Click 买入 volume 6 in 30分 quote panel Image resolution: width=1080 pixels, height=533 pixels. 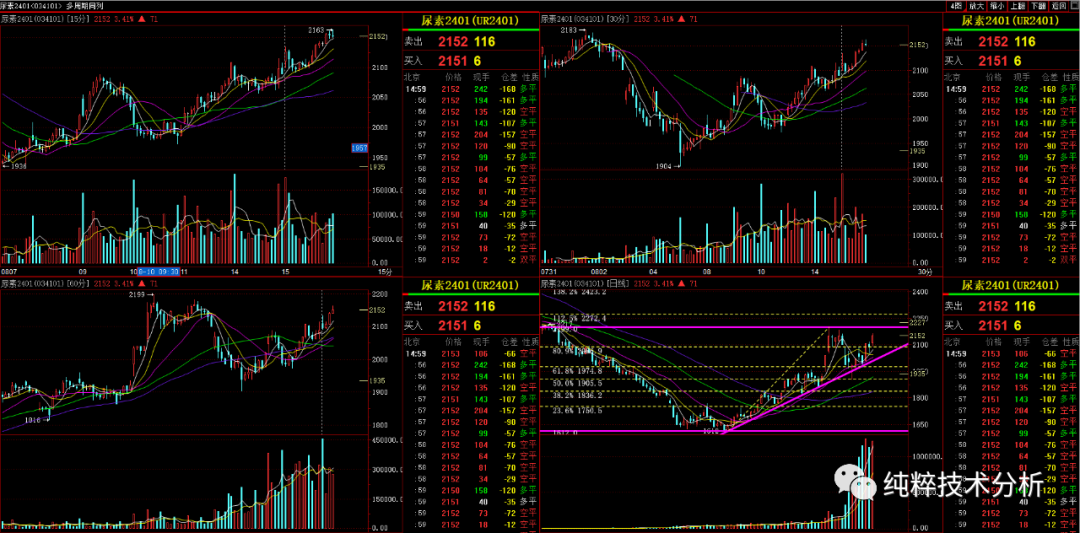pos(1017,61)
